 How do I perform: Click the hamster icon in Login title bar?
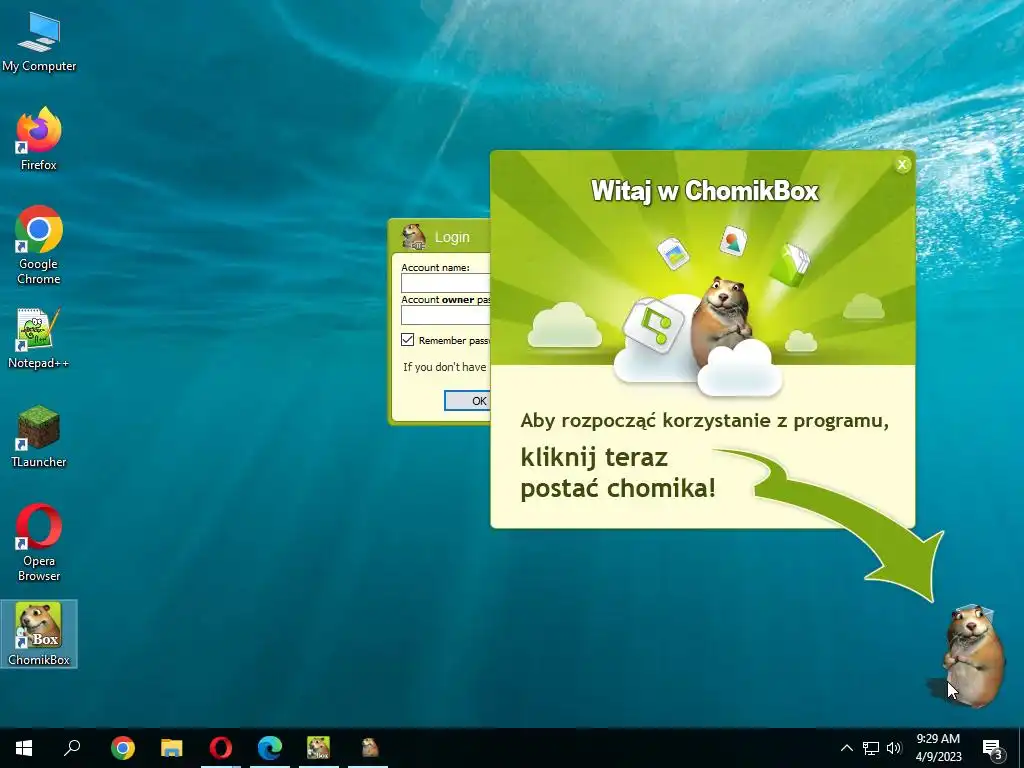click(x=413, y=237)
